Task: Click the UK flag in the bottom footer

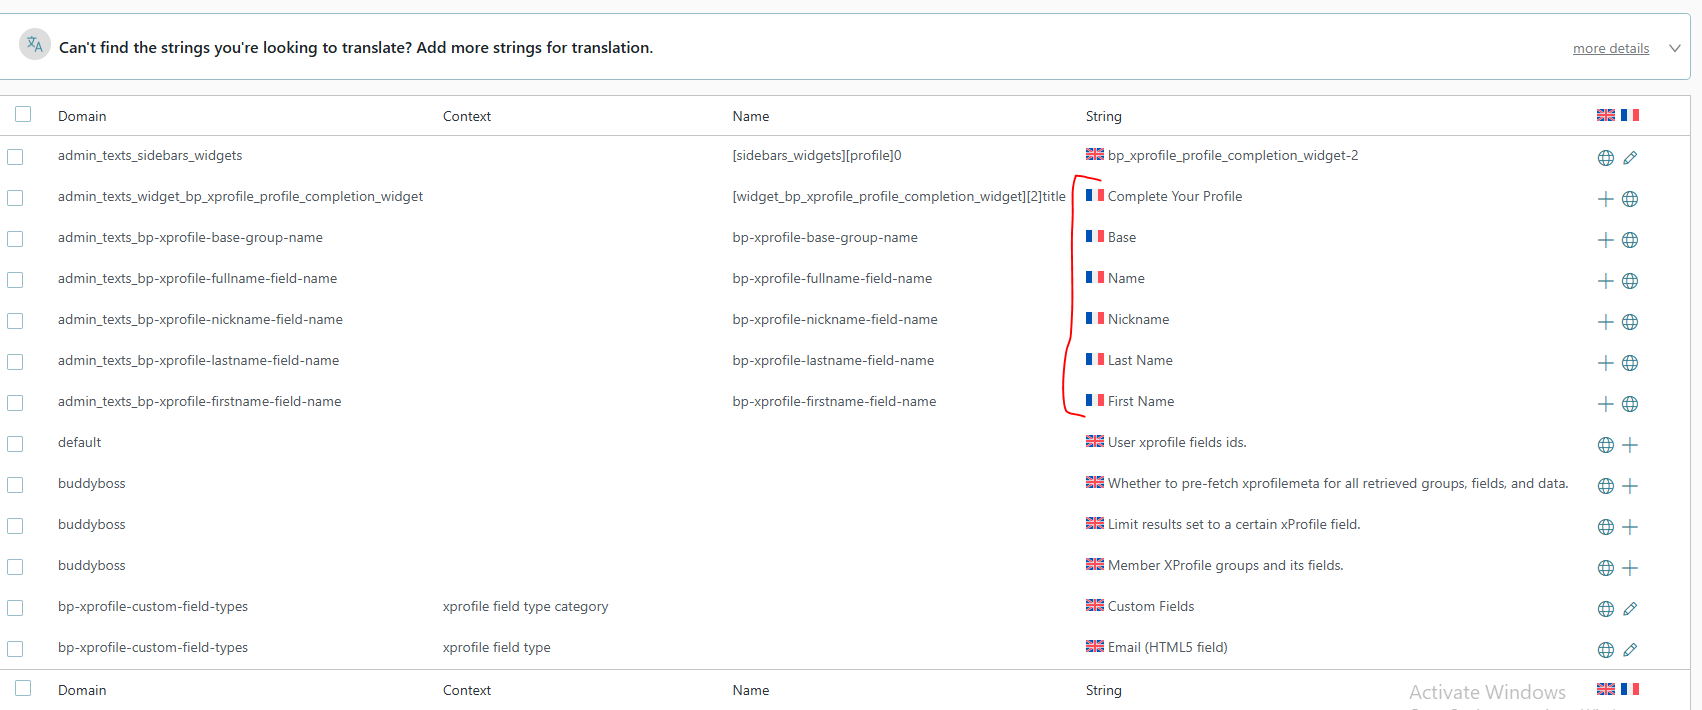Action: 1605,689
